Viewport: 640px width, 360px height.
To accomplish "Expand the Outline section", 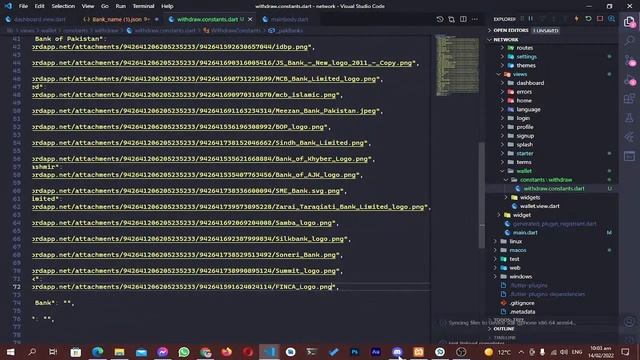I will coord(504,329).
